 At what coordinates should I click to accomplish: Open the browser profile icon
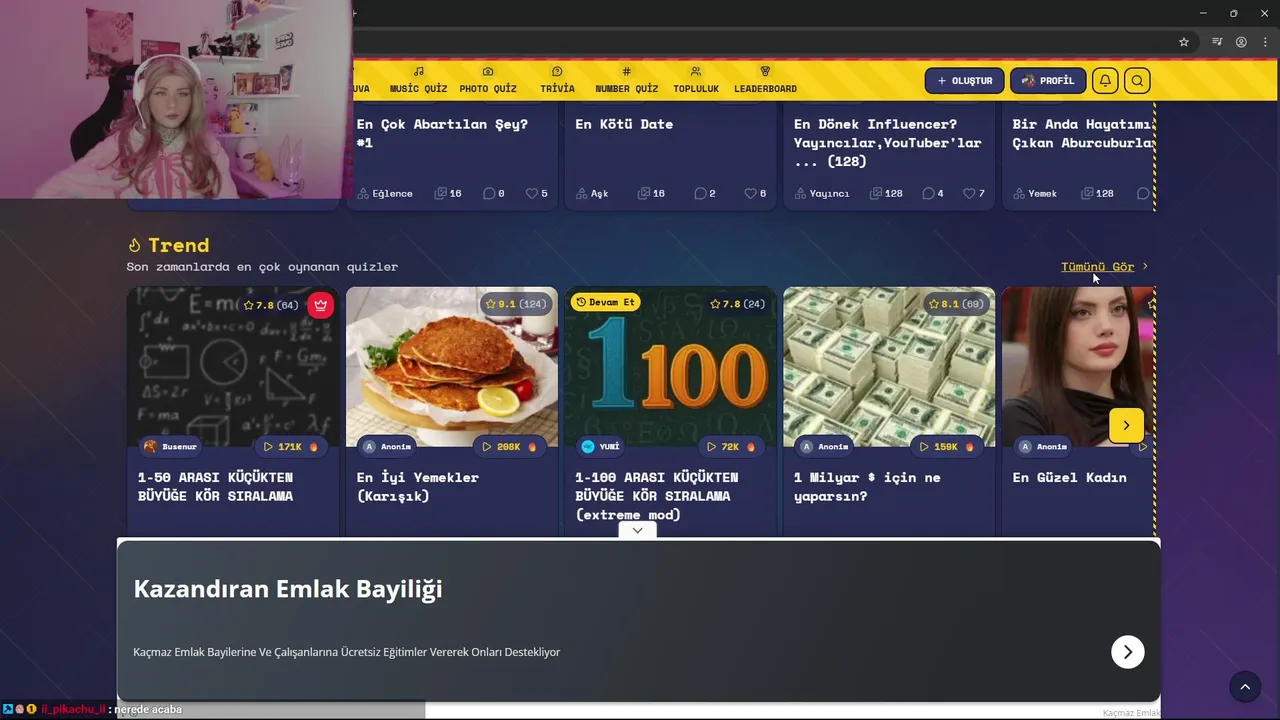[x=1241, y=42]
